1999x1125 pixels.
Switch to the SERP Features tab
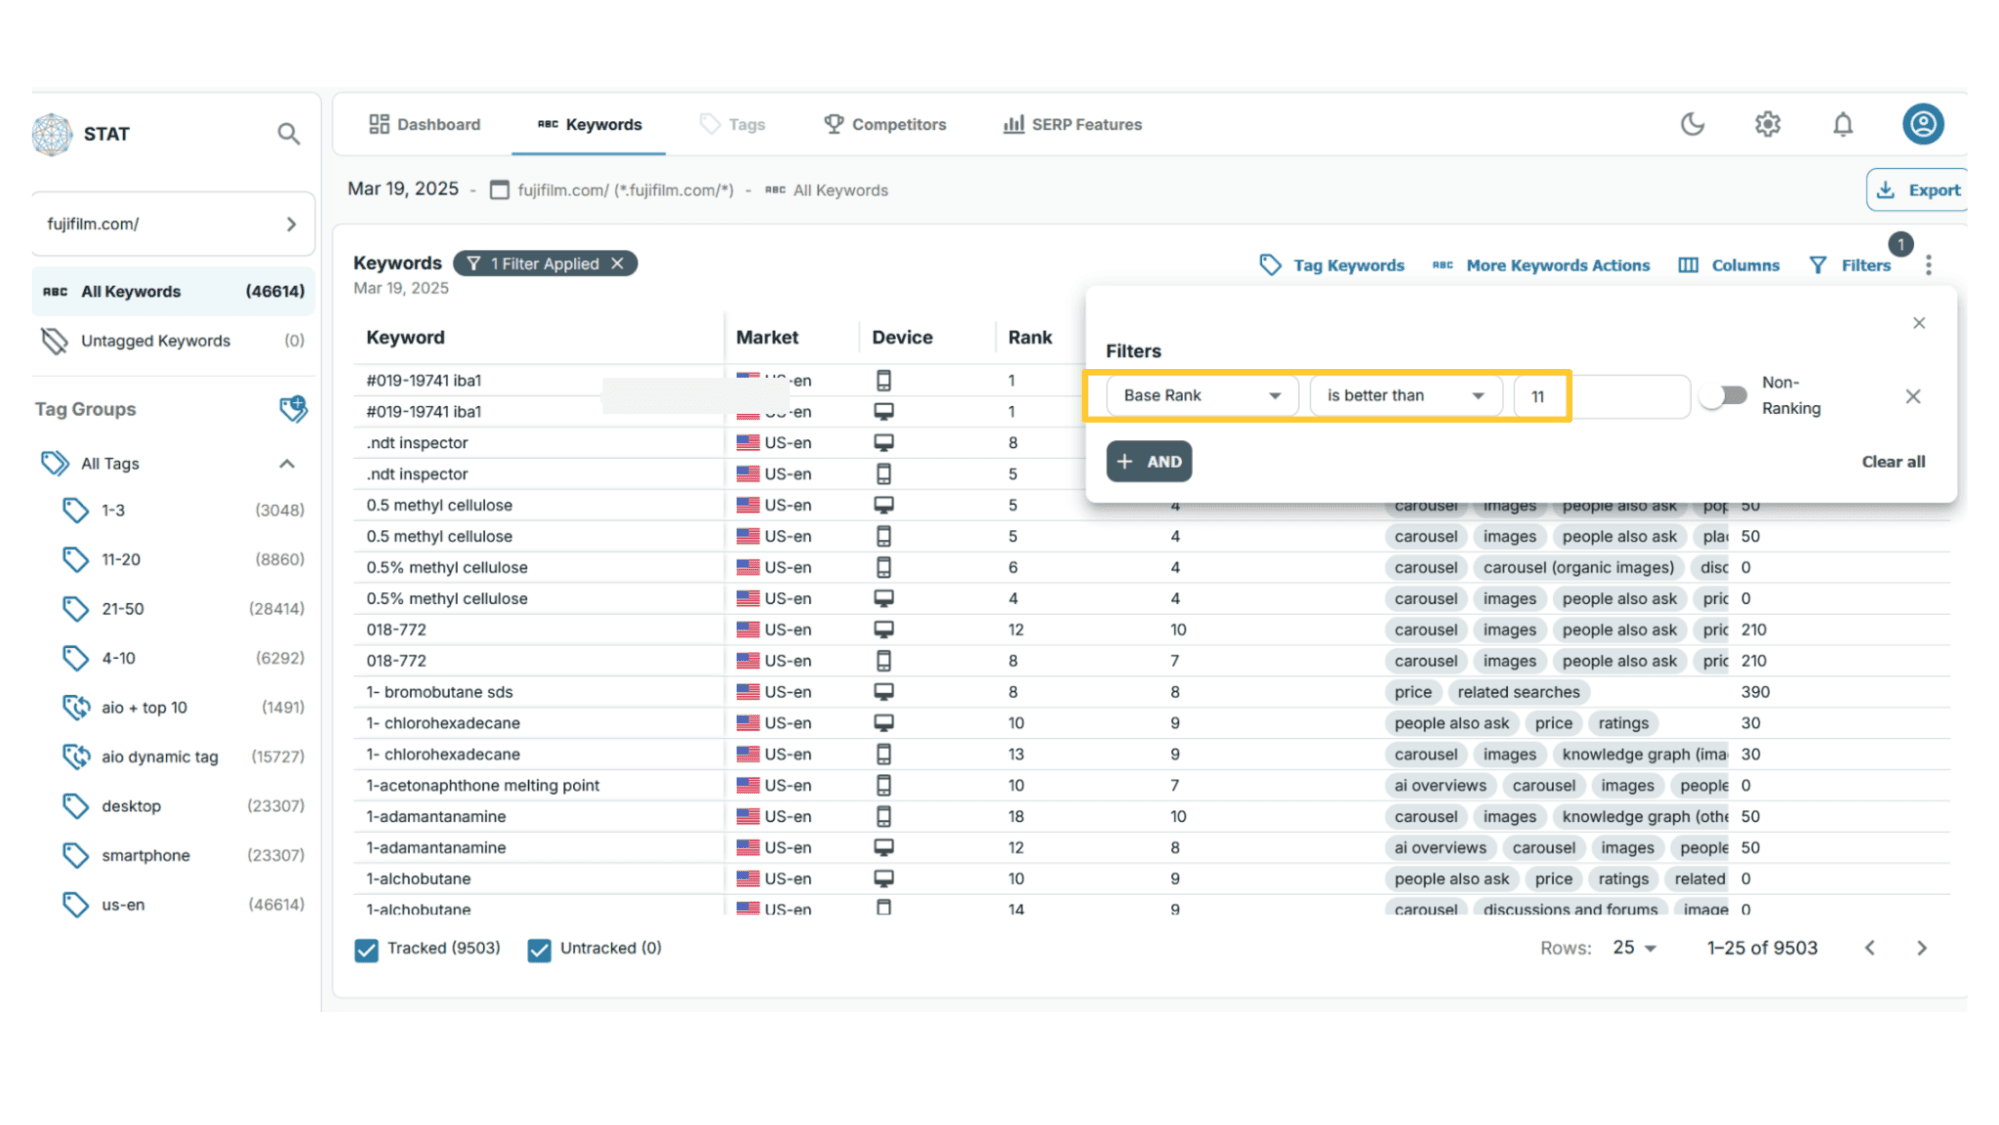click(x=1072, y=124)
